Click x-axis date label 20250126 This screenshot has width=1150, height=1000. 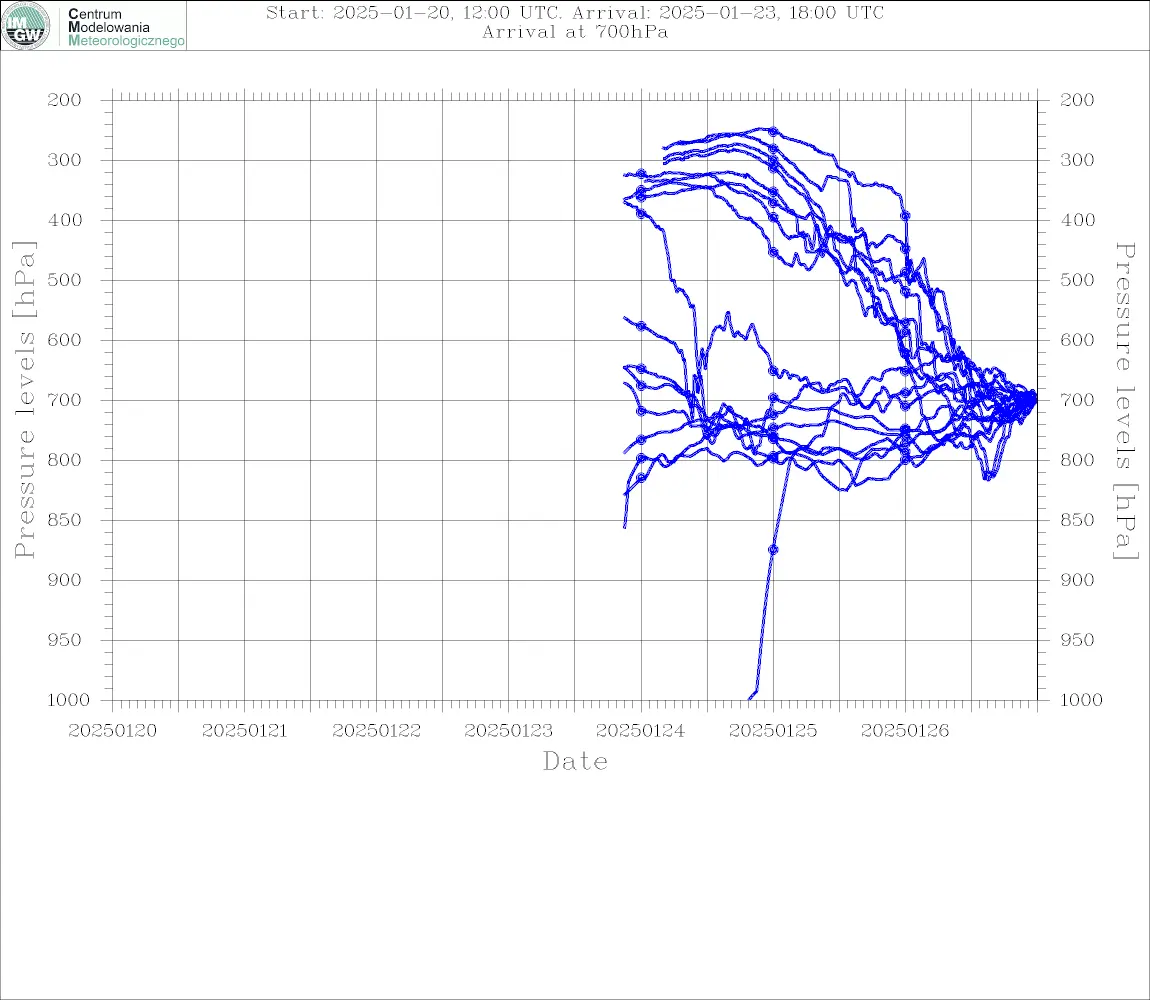pos(905,731)
